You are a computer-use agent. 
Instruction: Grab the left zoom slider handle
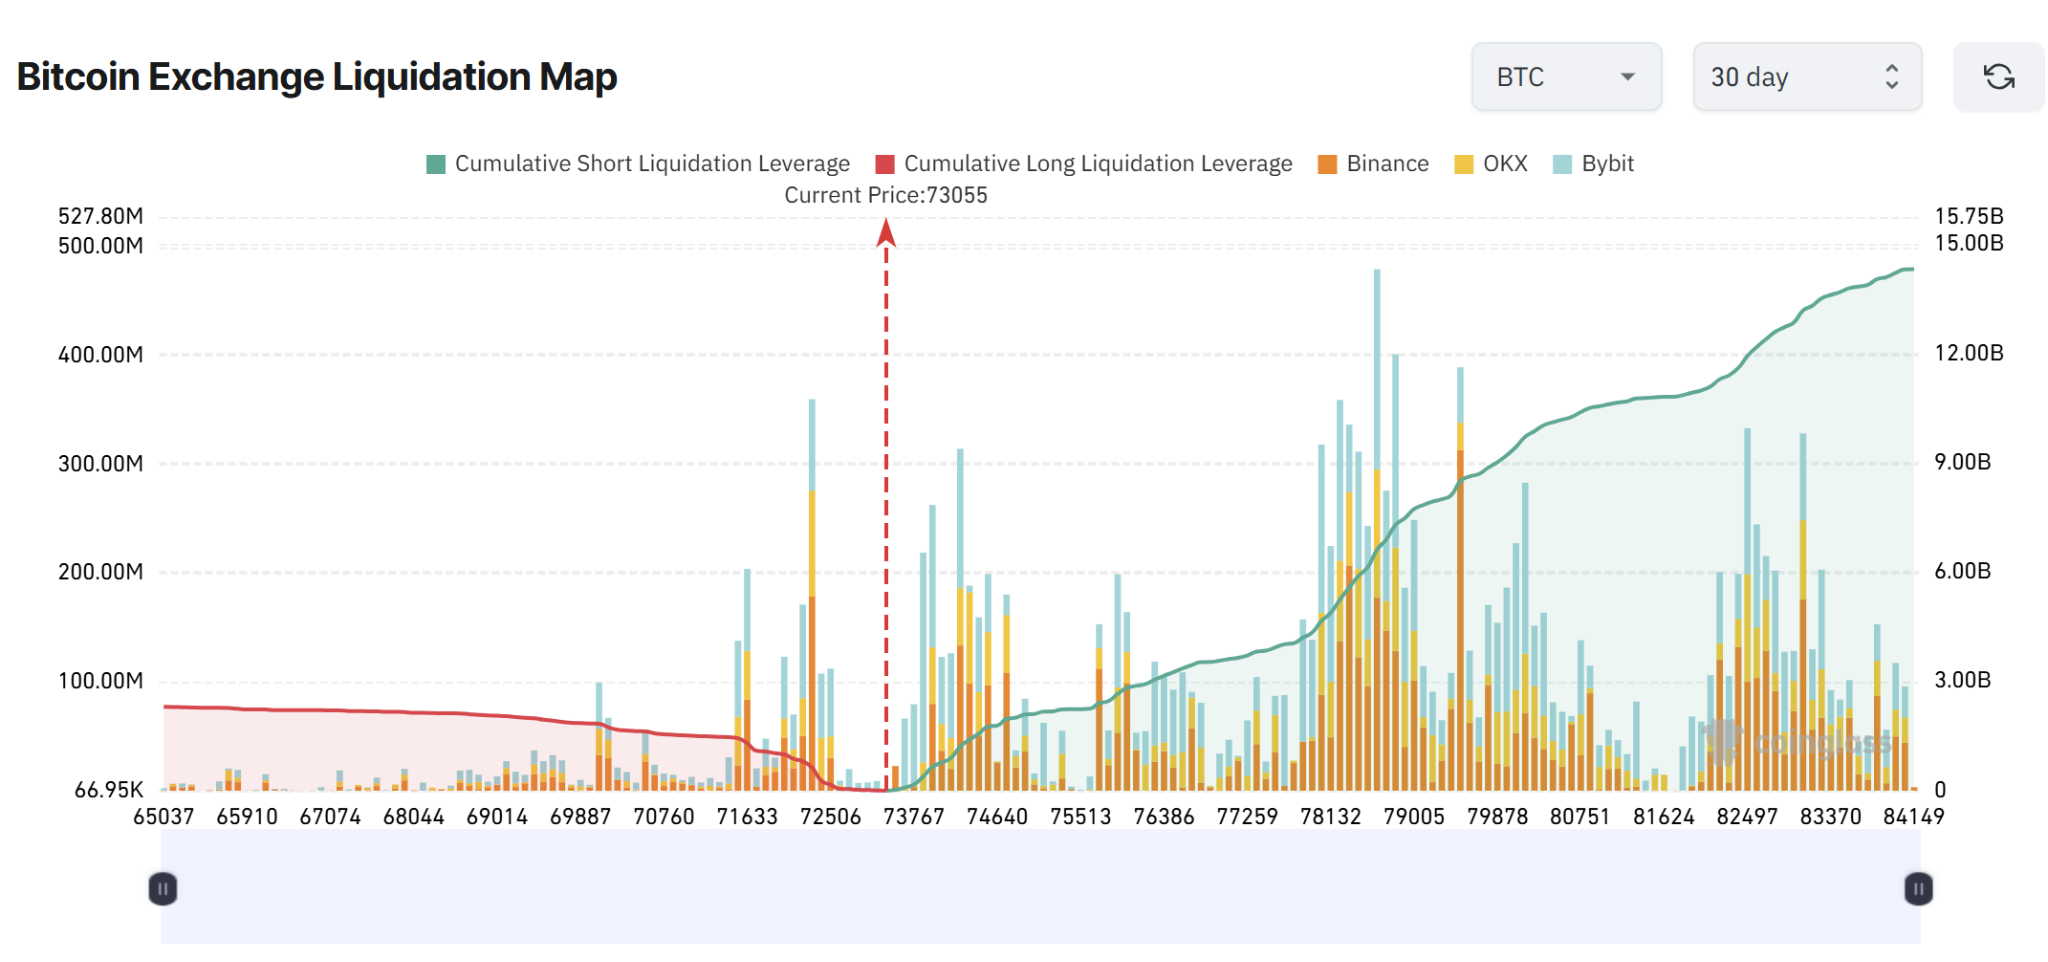(163, 888)
